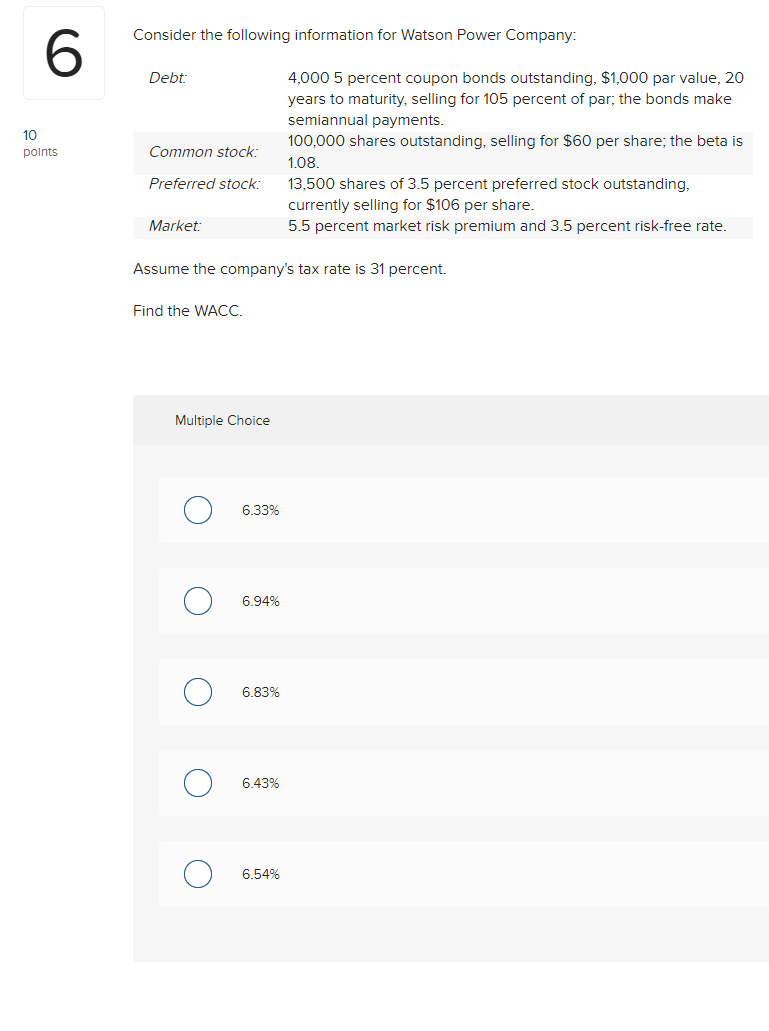Viewport: 769px width, 1031px height.
Task: Select the 6.43% answer radio button
Action: [198, 783]
